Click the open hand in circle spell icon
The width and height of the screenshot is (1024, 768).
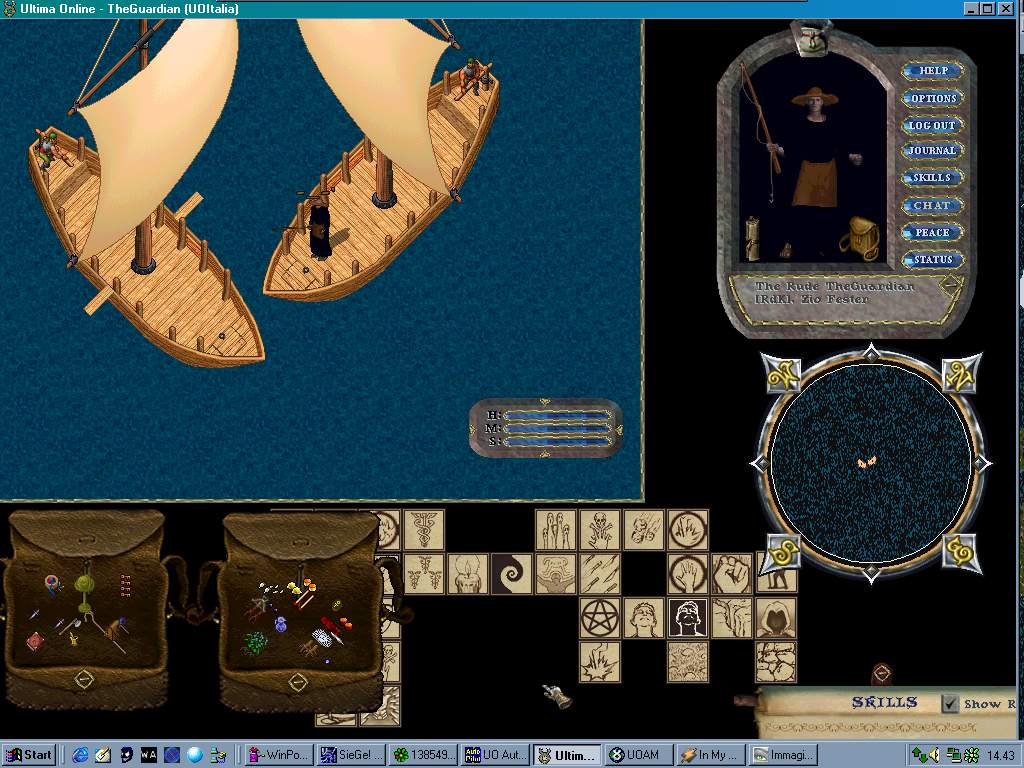(688, 573)
